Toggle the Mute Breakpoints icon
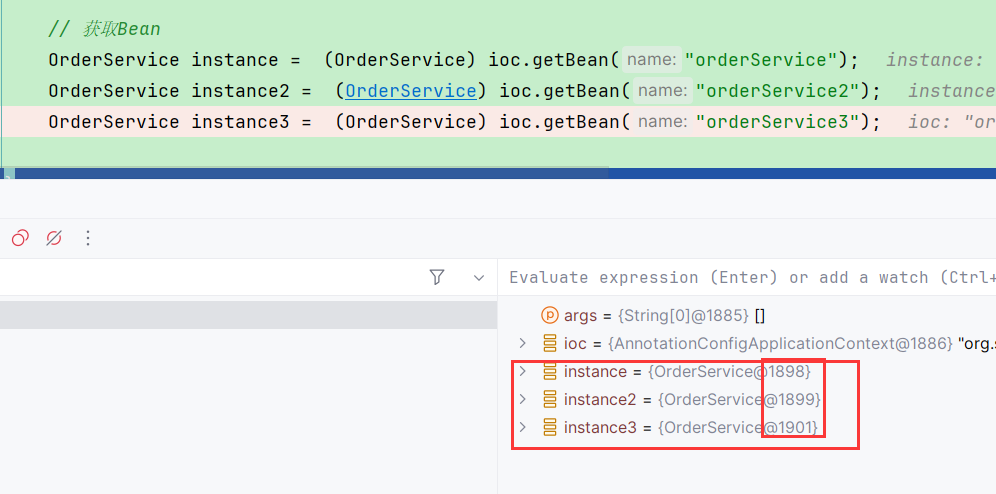This screenshot has height=494, width=996. point(54,238)
